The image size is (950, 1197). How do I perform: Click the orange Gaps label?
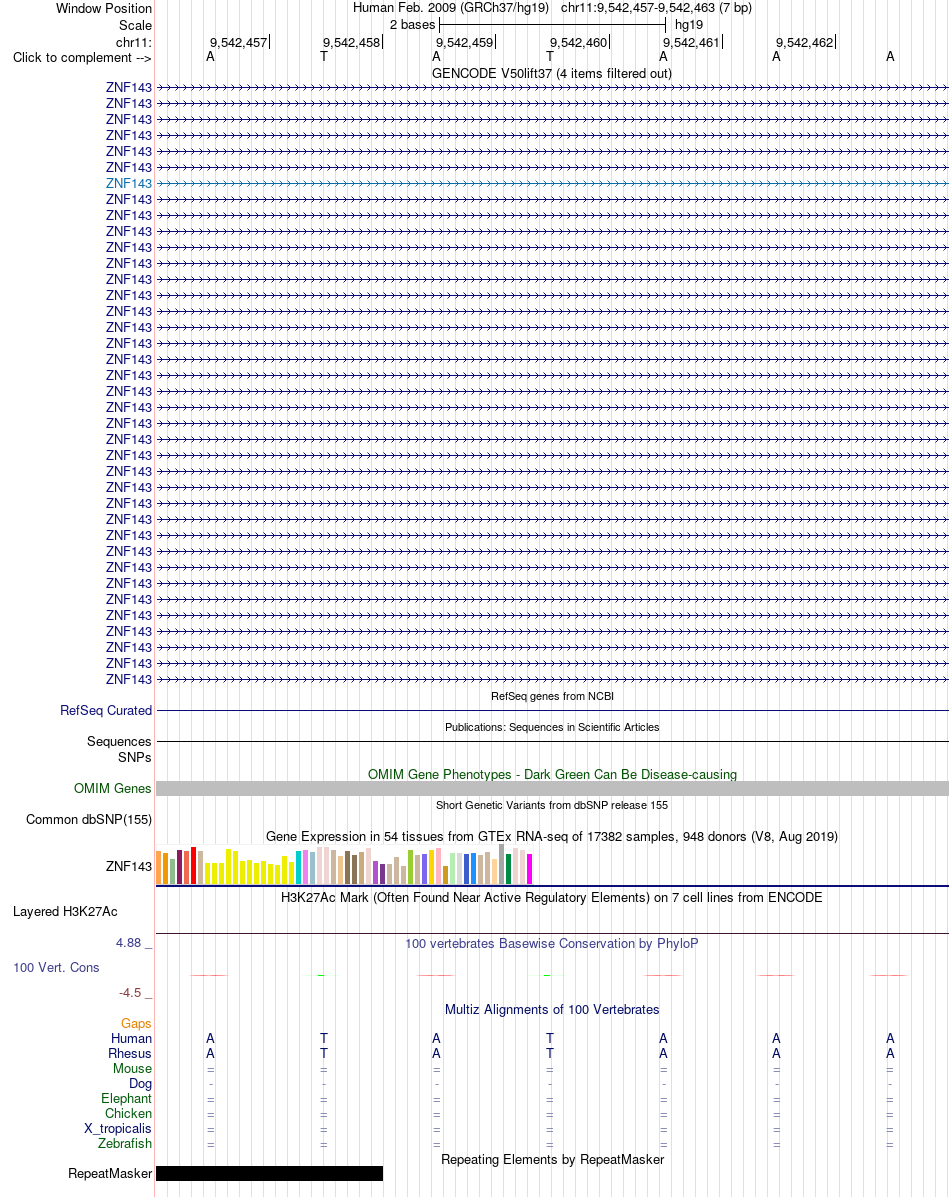pos(136,1024)
